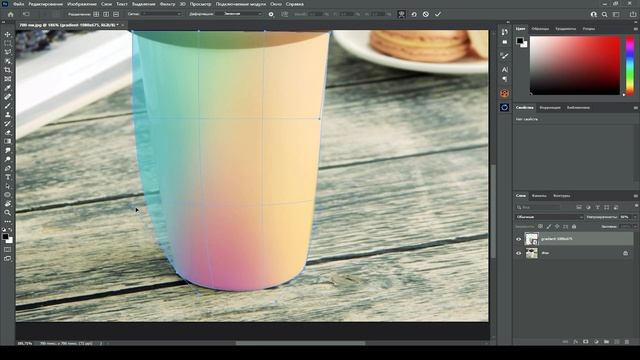The image size is (640, 360).
Task: Open the Paragraph panel icon
Action: pyautogui.click(x=504, y=79)
